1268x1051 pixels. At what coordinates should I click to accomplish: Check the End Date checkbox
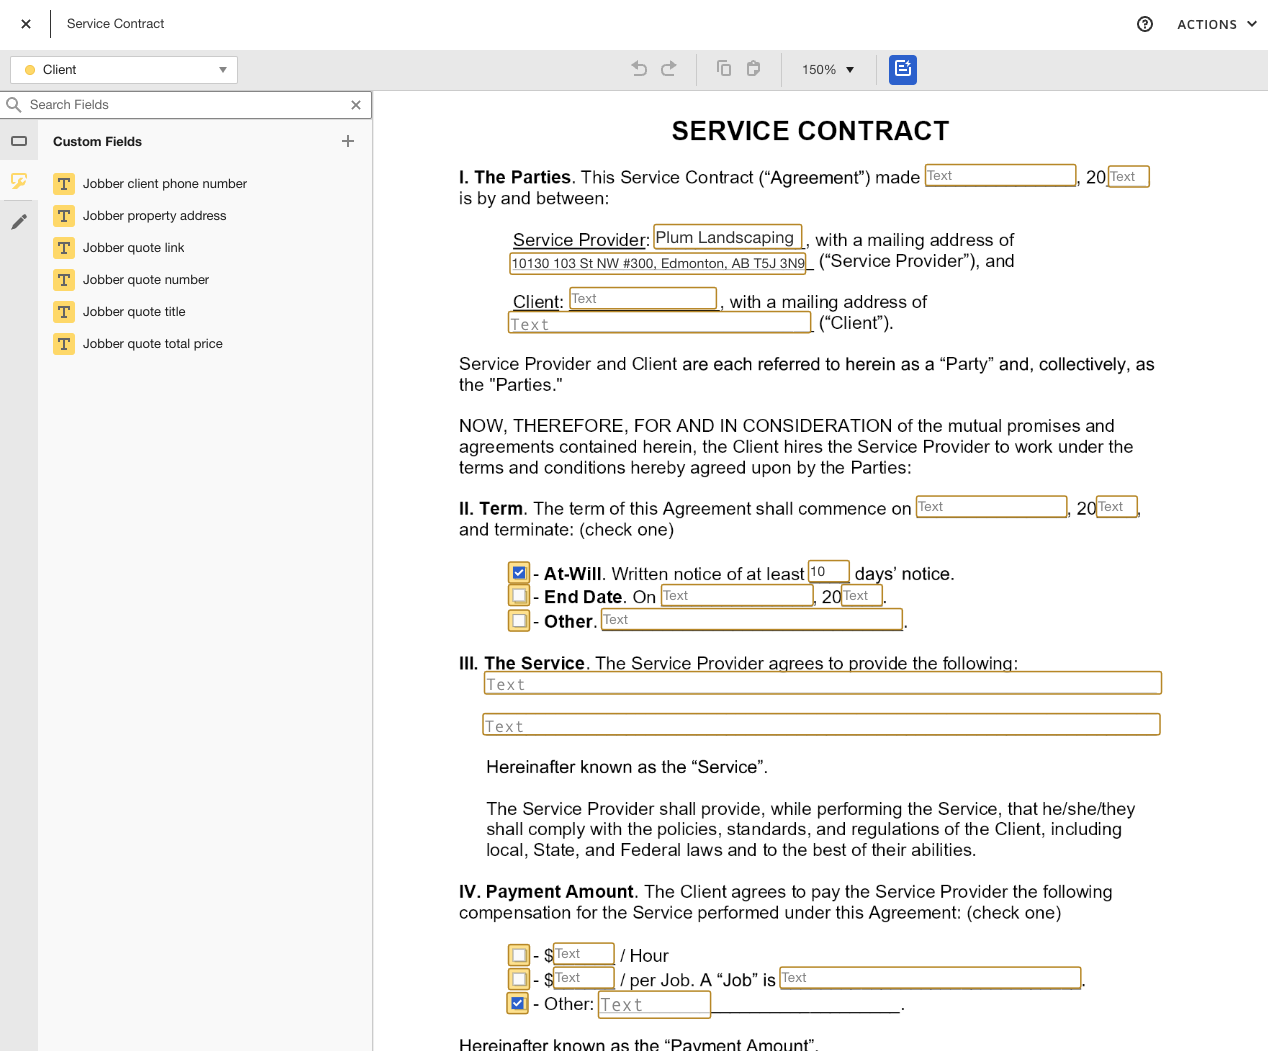518,596
